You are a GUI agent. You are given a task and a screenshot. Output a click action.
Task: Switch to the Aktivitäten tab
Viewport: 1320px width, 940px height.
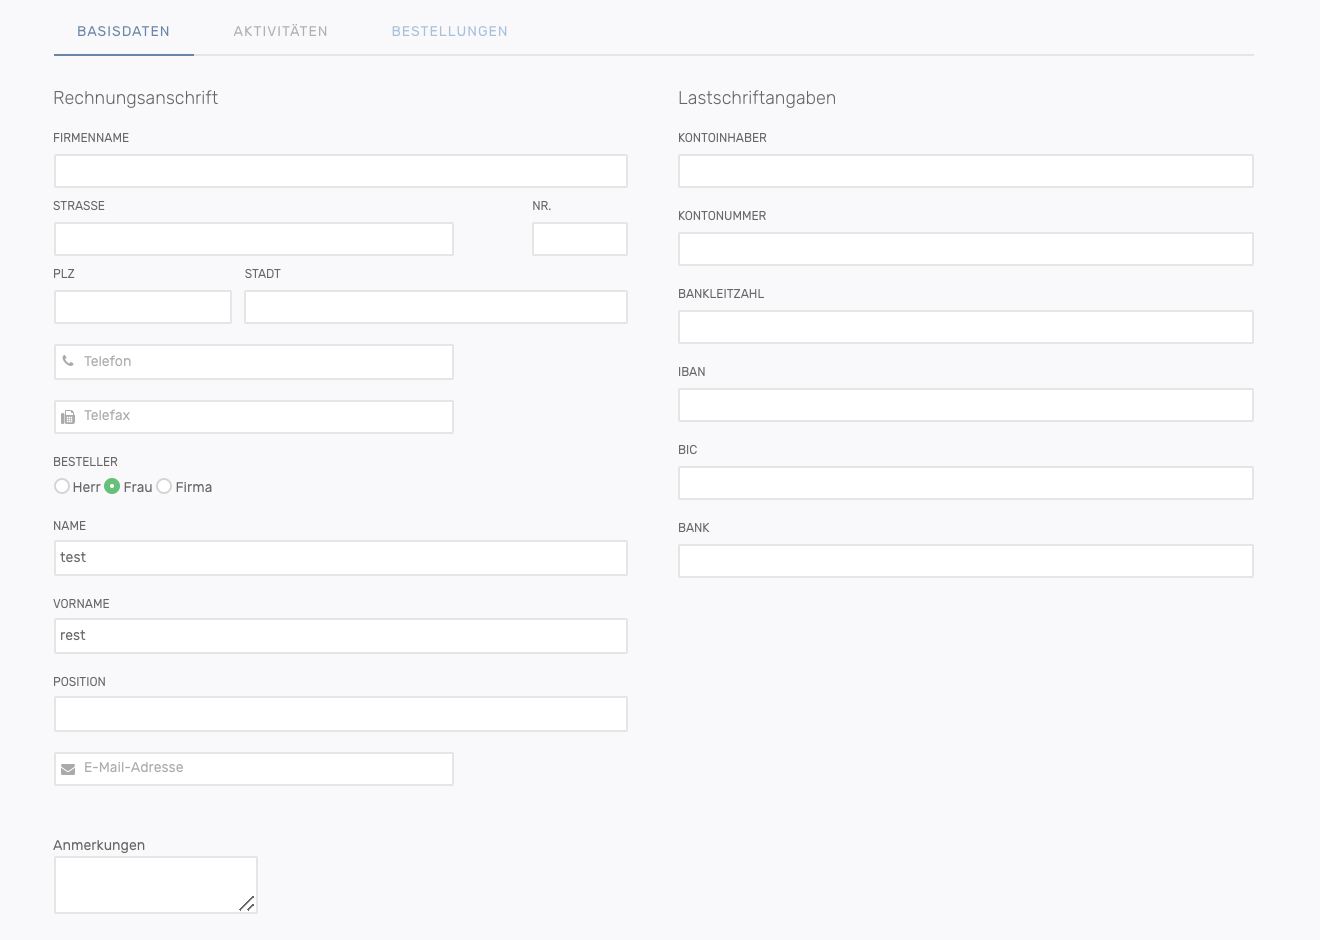point(280,31)
